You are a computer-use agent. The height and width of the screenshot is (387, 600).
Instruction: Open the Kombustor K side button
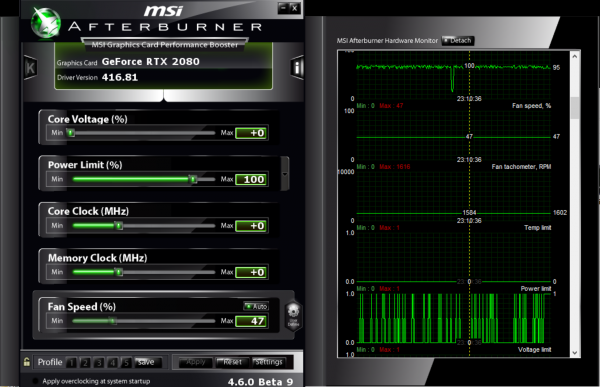(30, 68)
